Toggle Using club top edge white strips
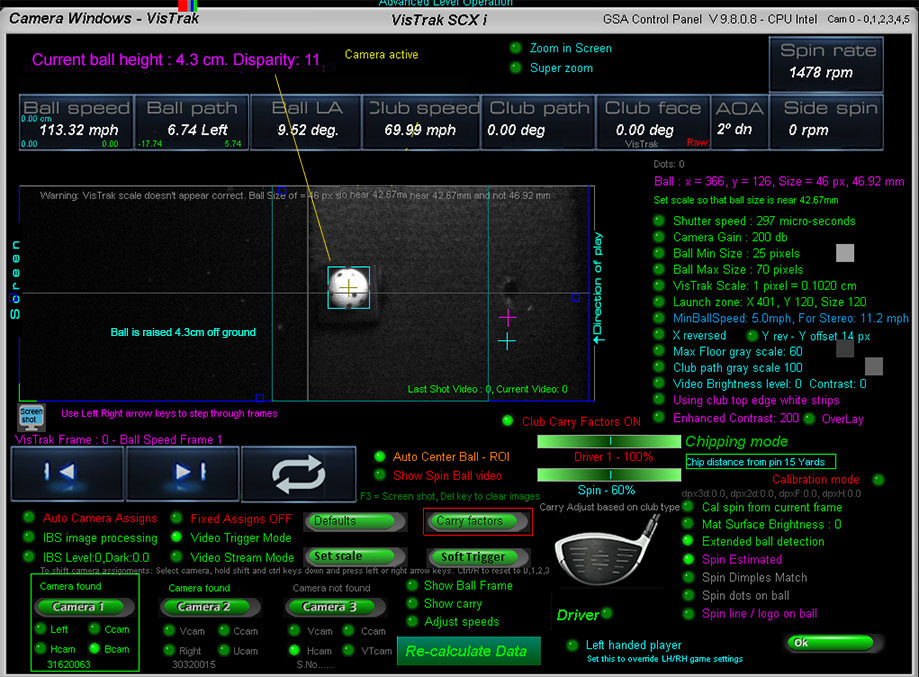919x677 pixels. pyautogui.click(x=659, y=400)
